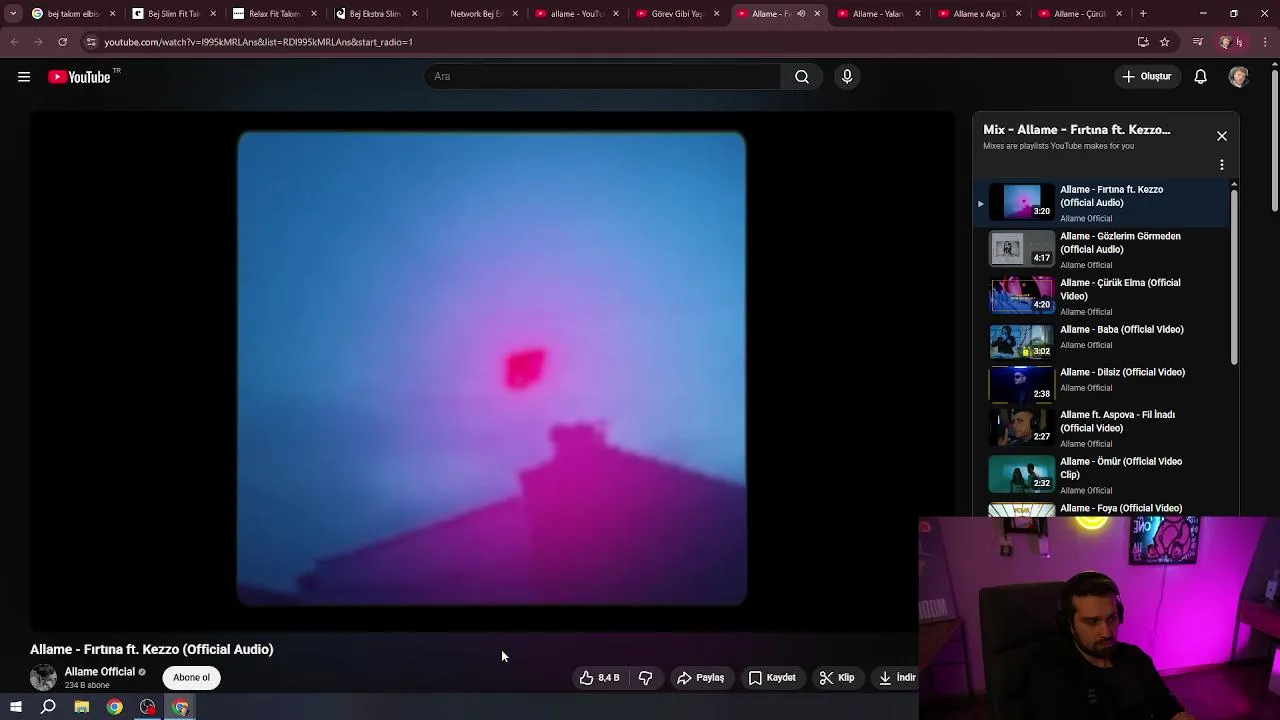This screenshot has width=1280, height=720.
Task: Click the Mix playlist panel scrollbar
Action: (1234, 276)
